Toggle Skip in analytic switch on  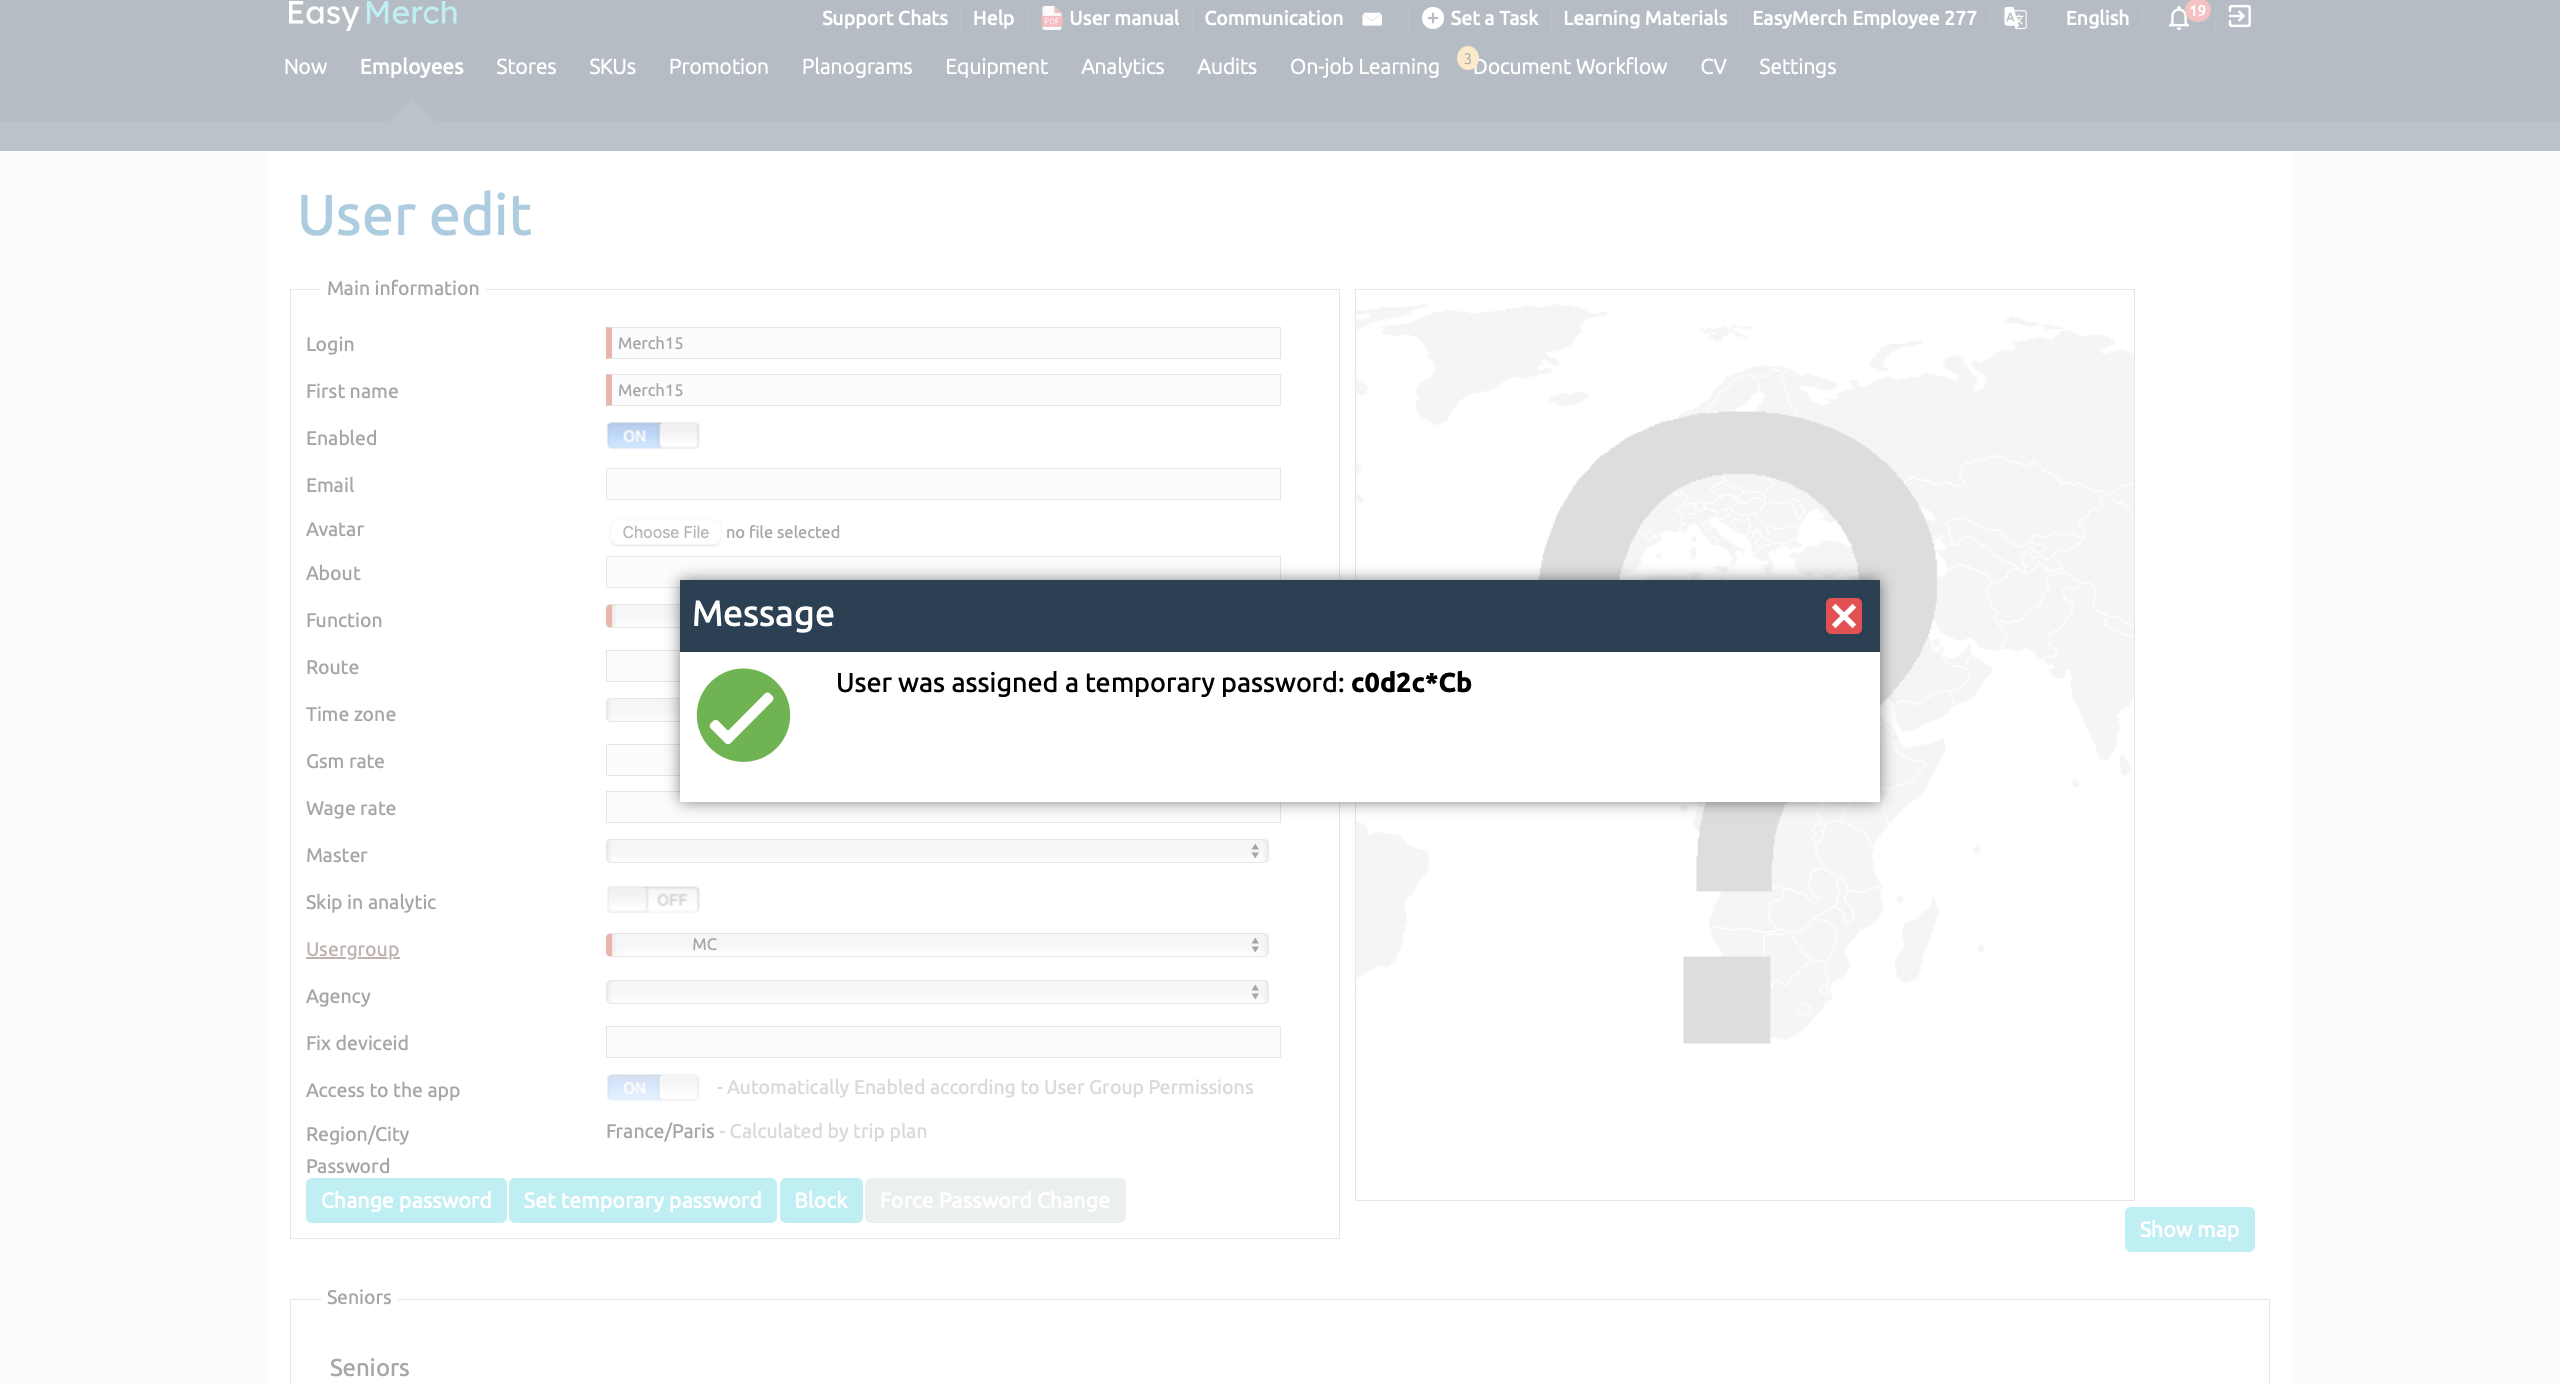[652, 900]
